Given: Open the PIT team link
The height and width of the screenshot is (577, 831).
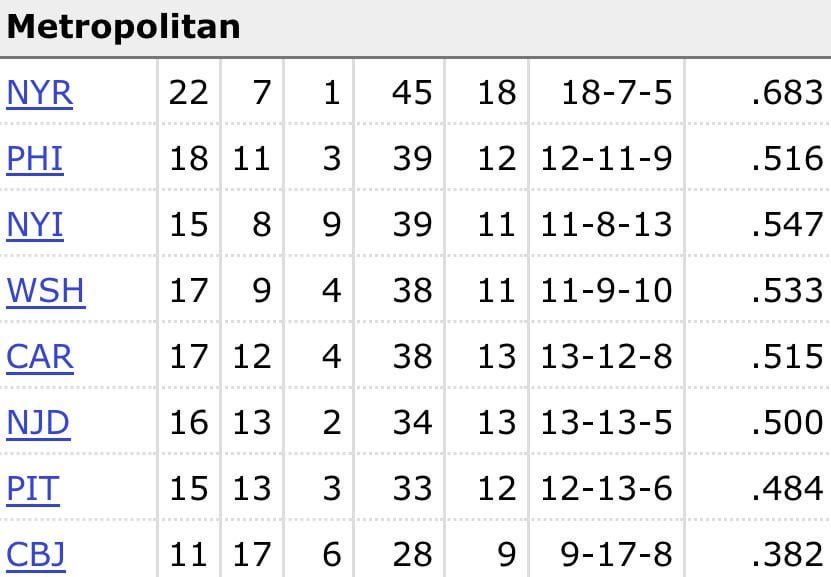Looking at the screenshot, I should pyautogui.click(x=33, y=489).
